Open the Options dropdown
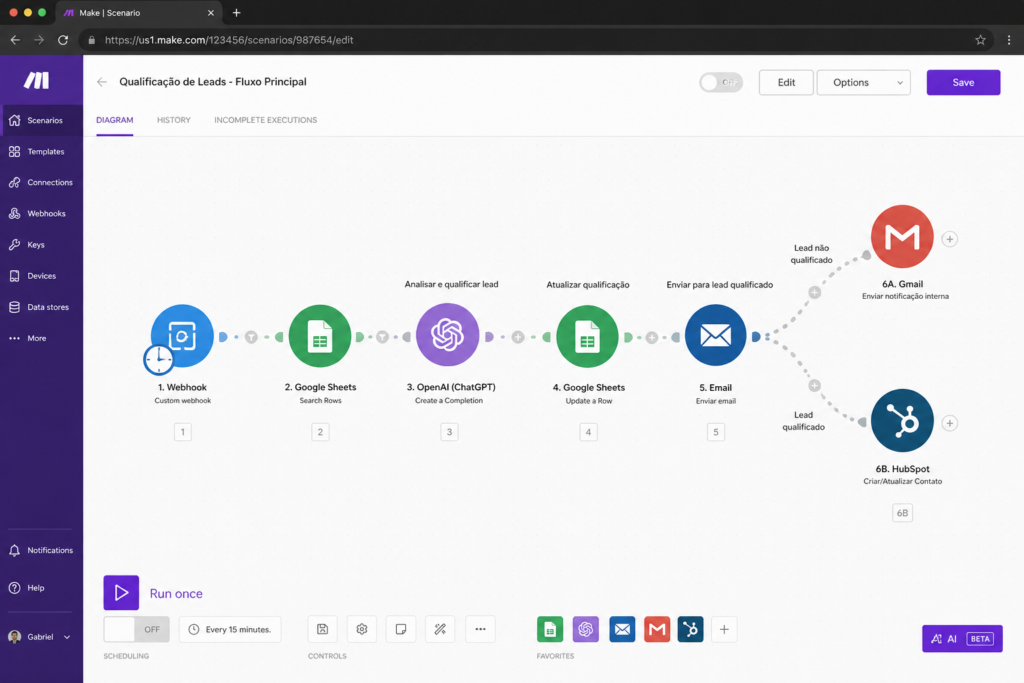The height and width of the screenshot is (683, 1024). click(x=863, y=82)
